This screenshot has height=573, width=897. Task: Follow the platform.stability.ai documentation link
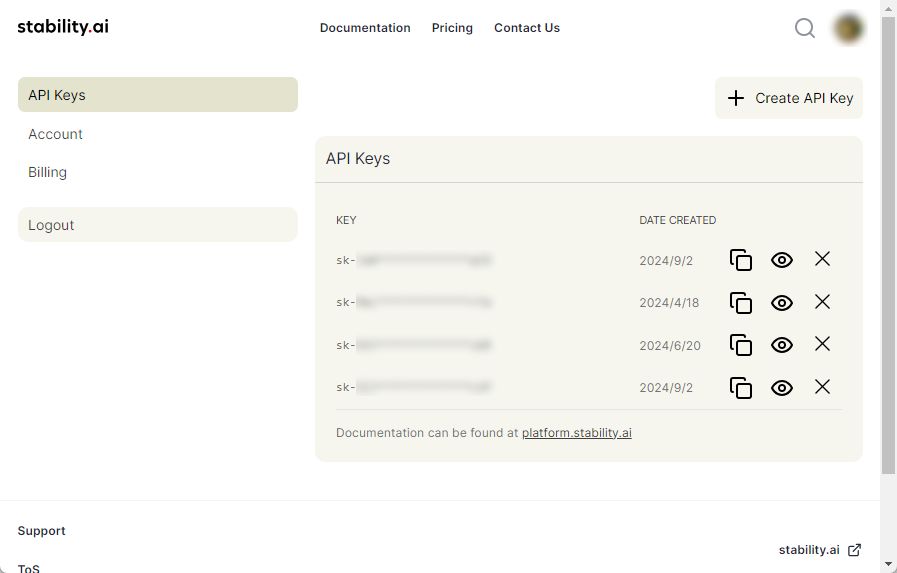click(x=577, y=433)
